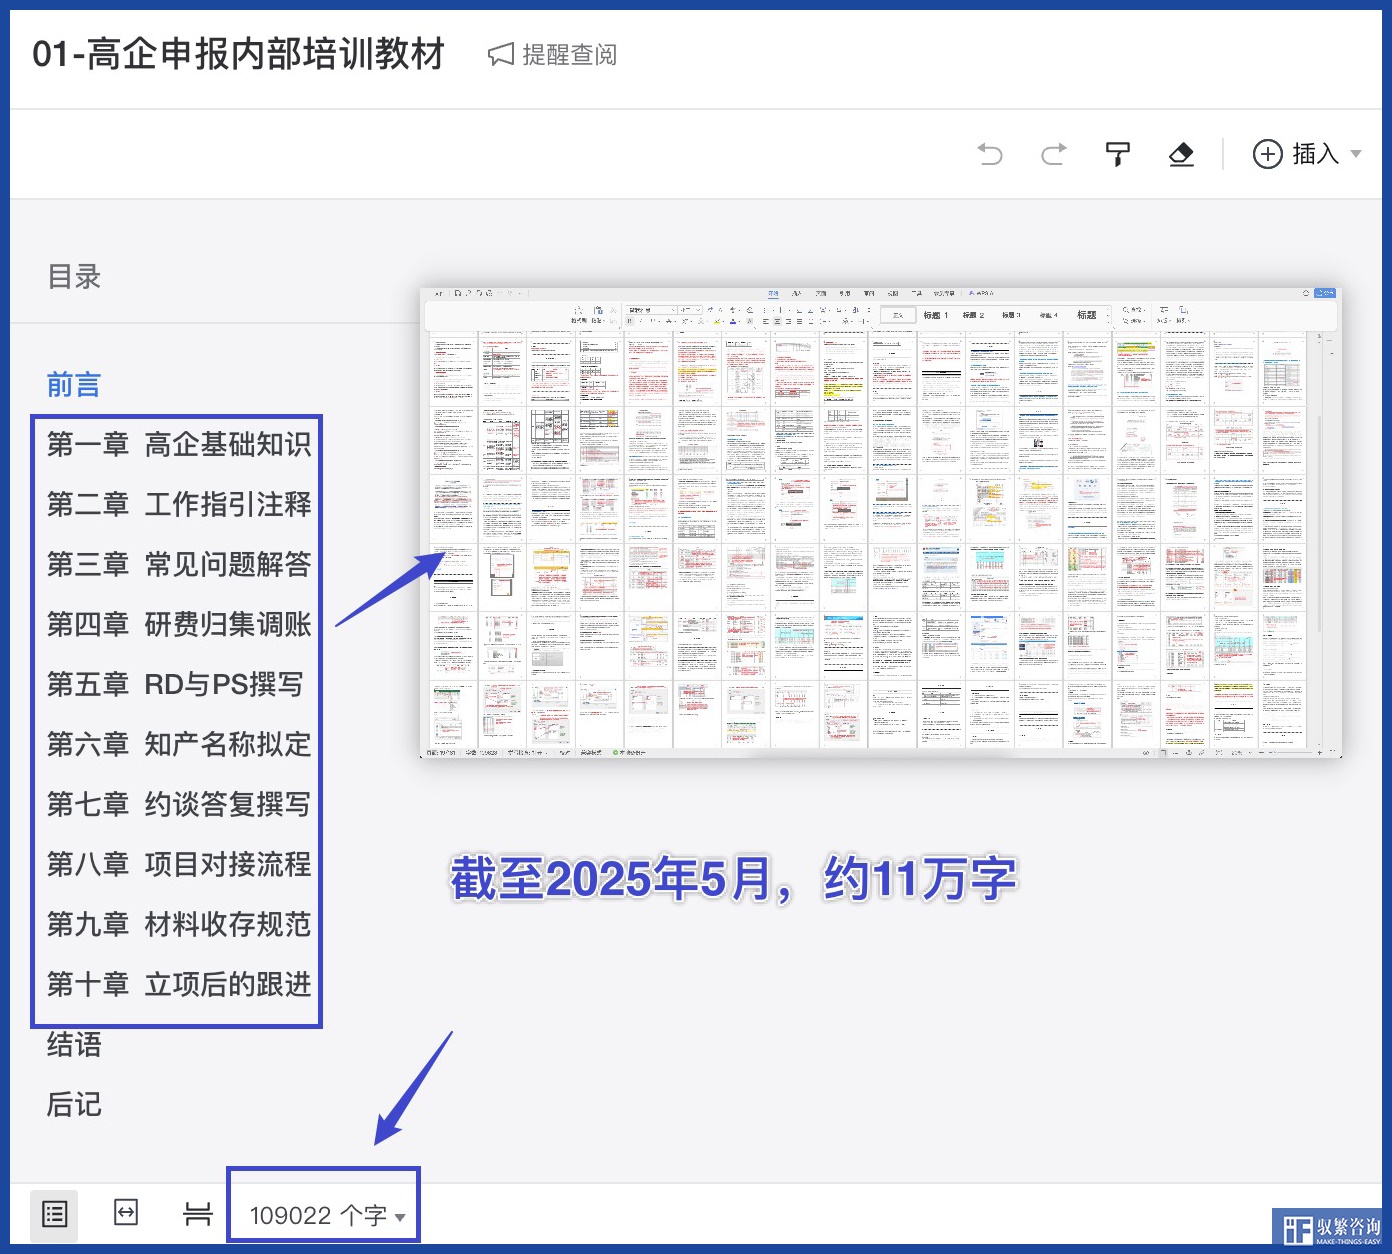
Task: Click the 提醒查阅 reminder button
Action: [553, 55]
